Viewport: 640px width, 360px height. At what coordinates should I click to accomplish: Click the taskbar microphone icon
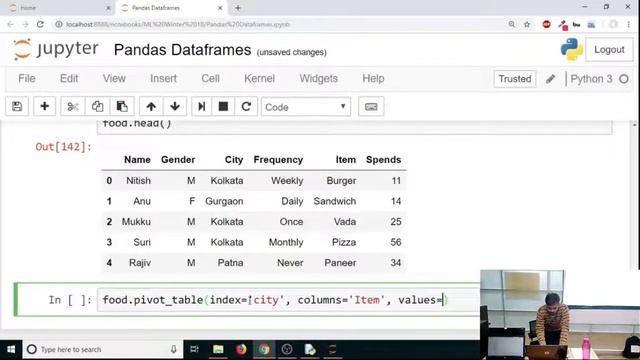(173, 349)
